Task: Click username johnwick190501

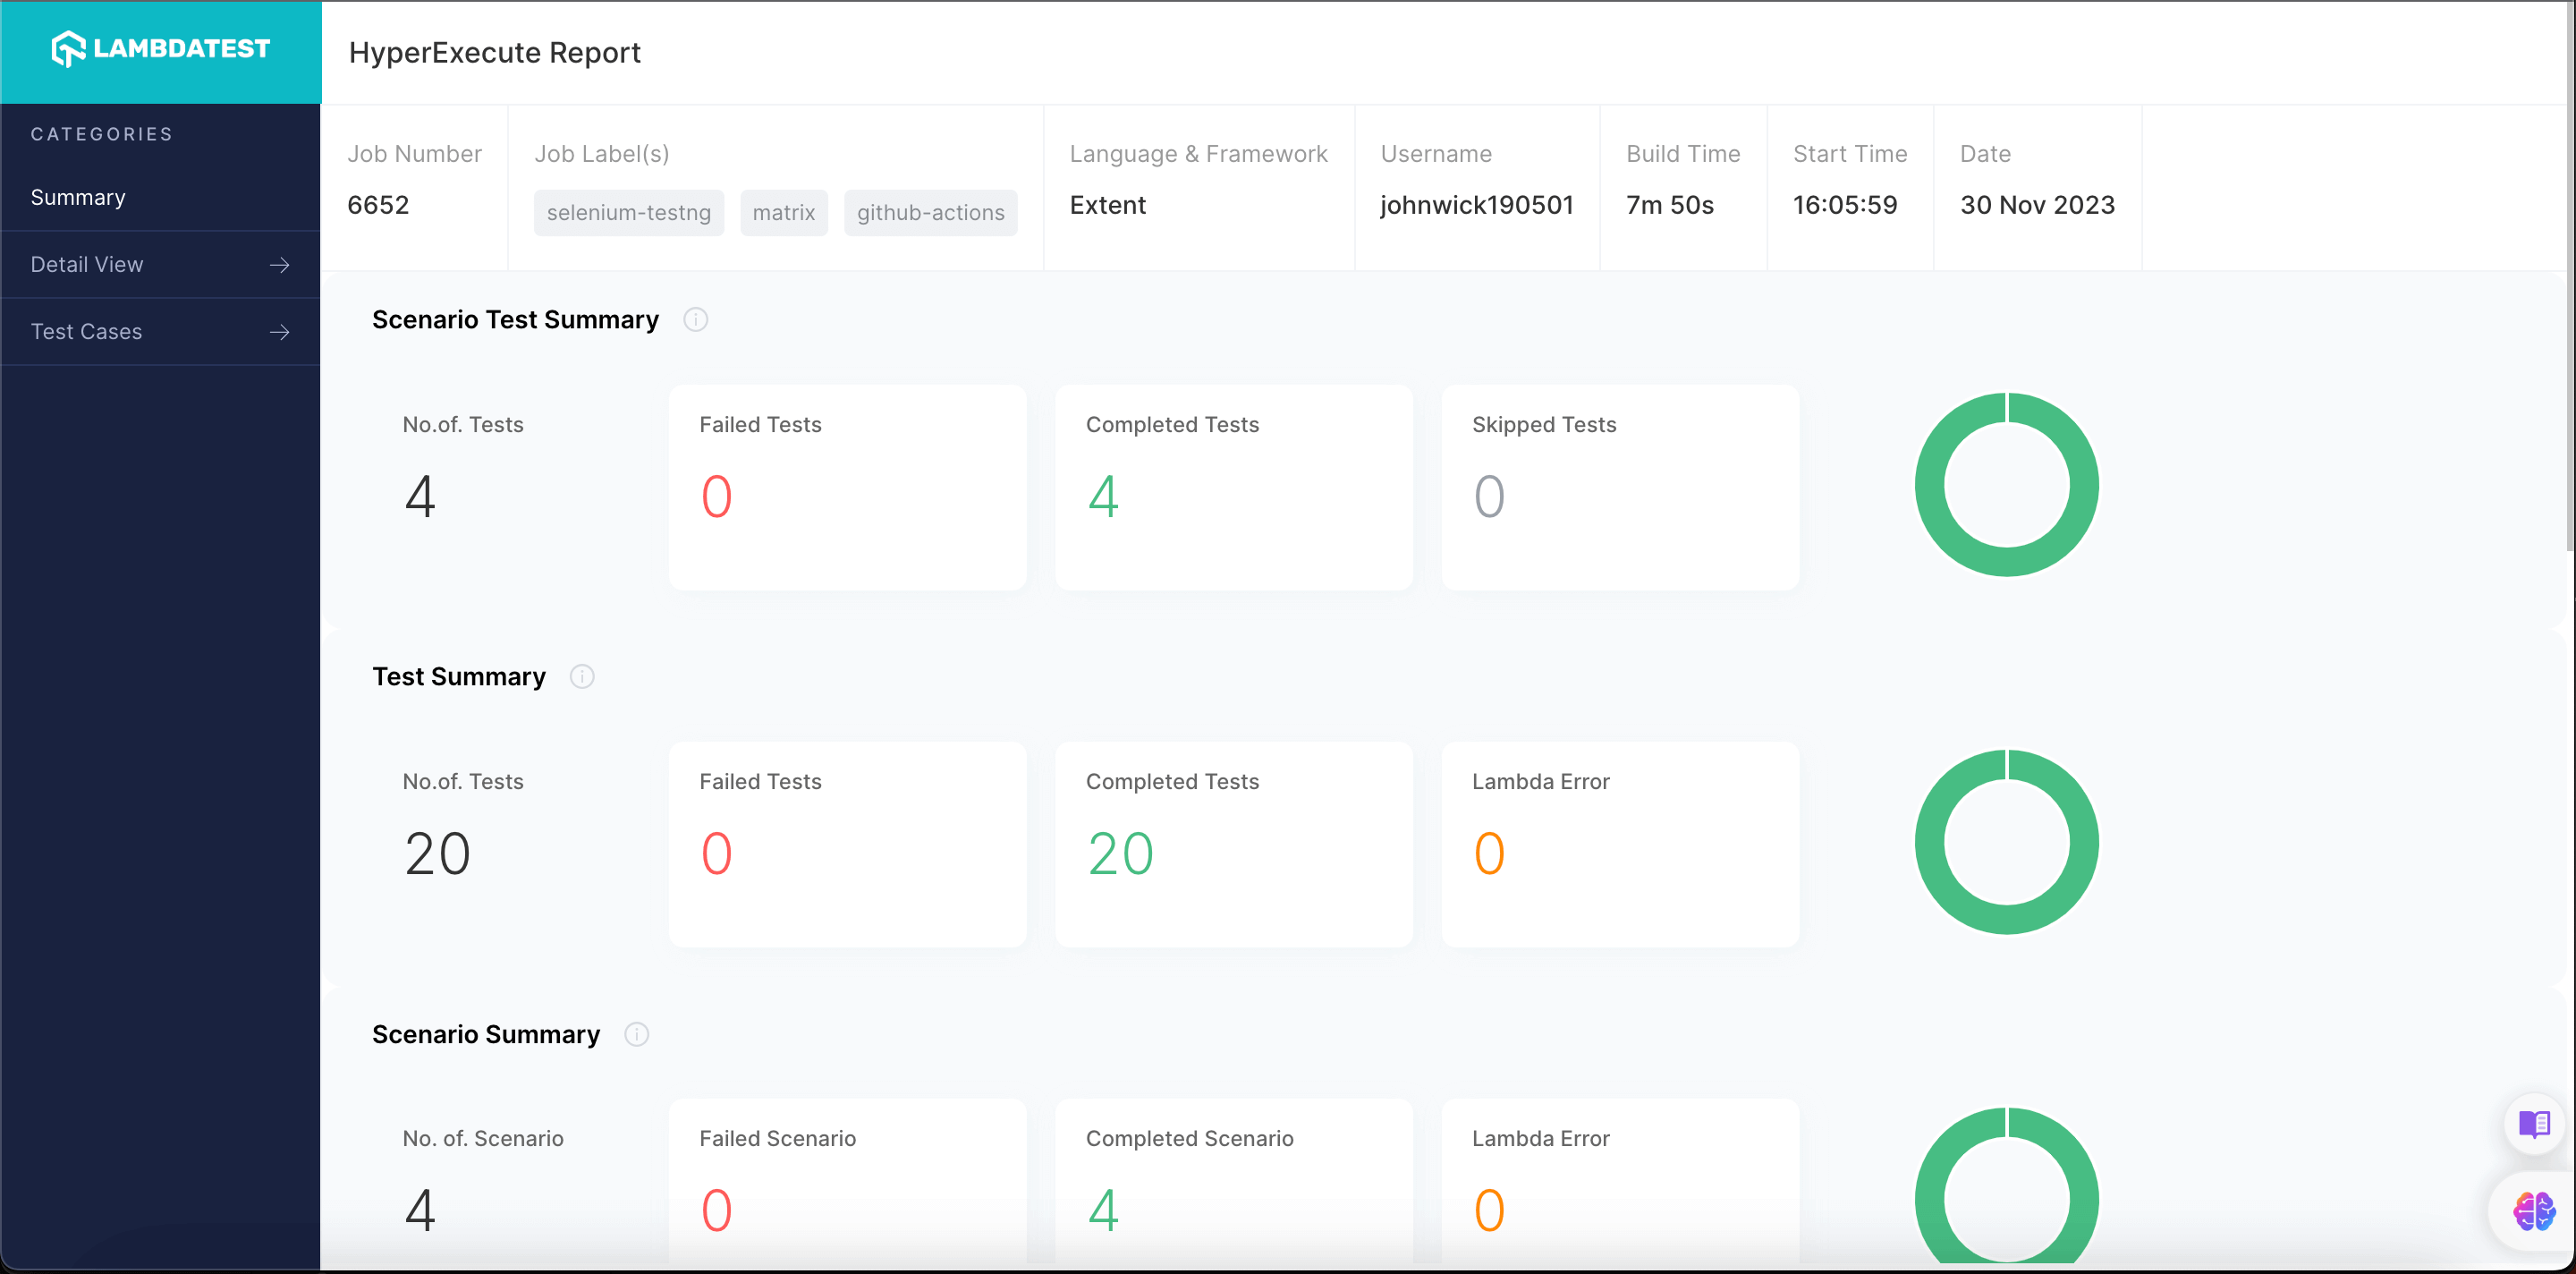Action: click(x=1476, y=205)
